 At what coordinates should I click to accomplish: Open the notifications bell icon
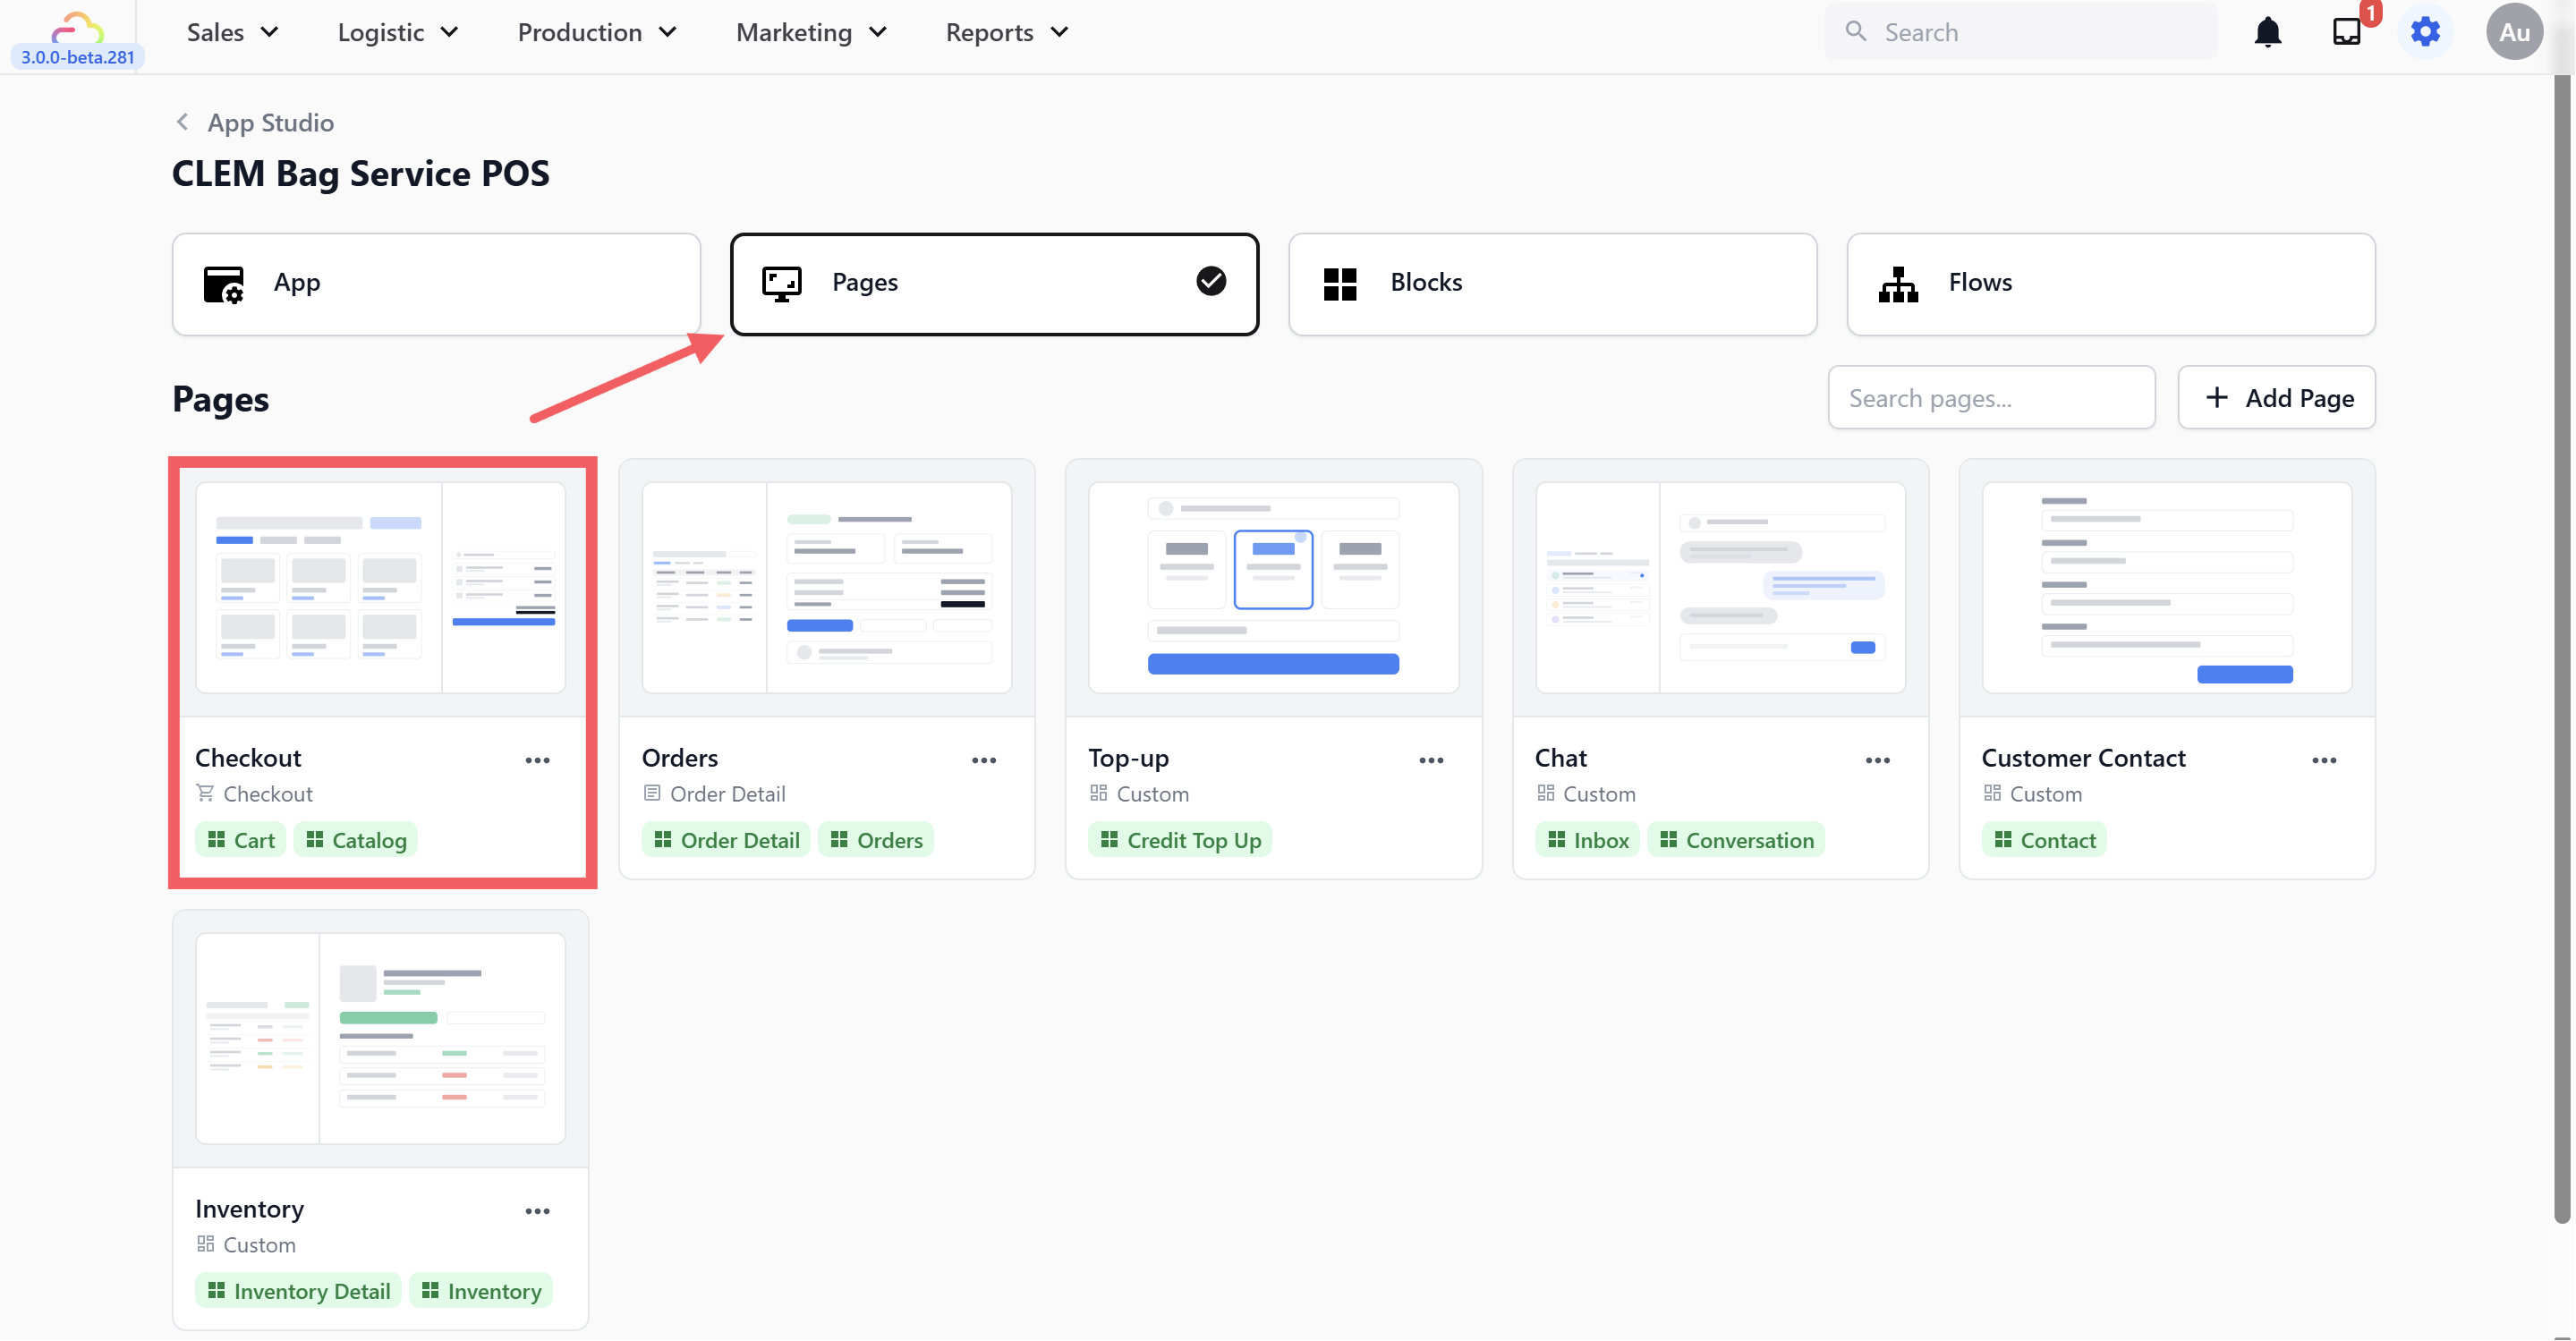pos(2267,32)
